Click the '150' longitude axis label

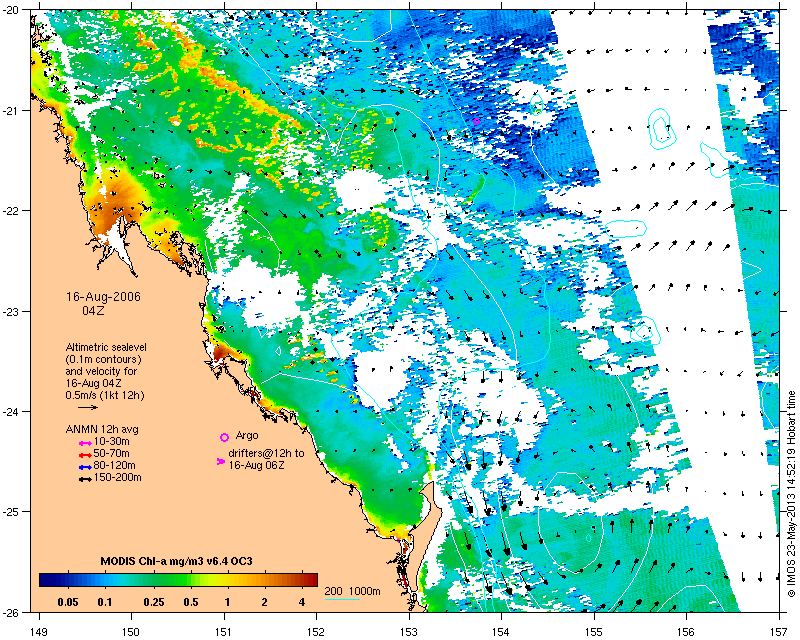pos(131,632)
